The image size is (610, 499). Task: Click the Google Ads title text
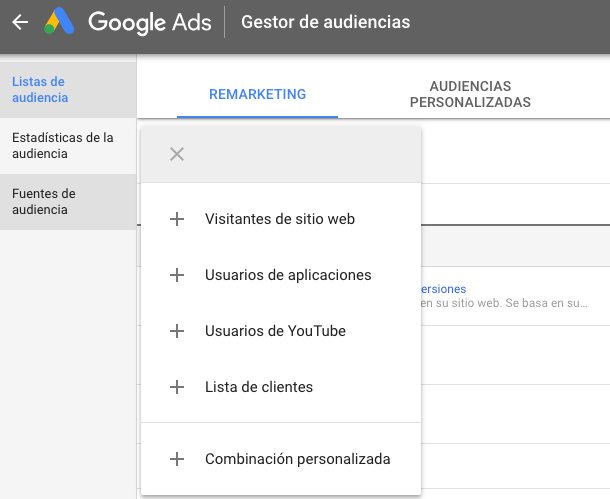150,22
